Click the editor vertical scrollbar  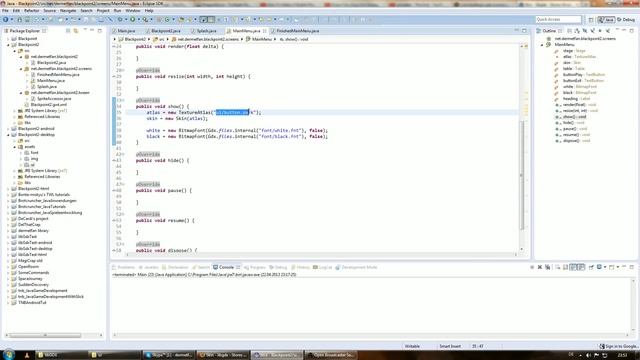click(x=521, y=176)
